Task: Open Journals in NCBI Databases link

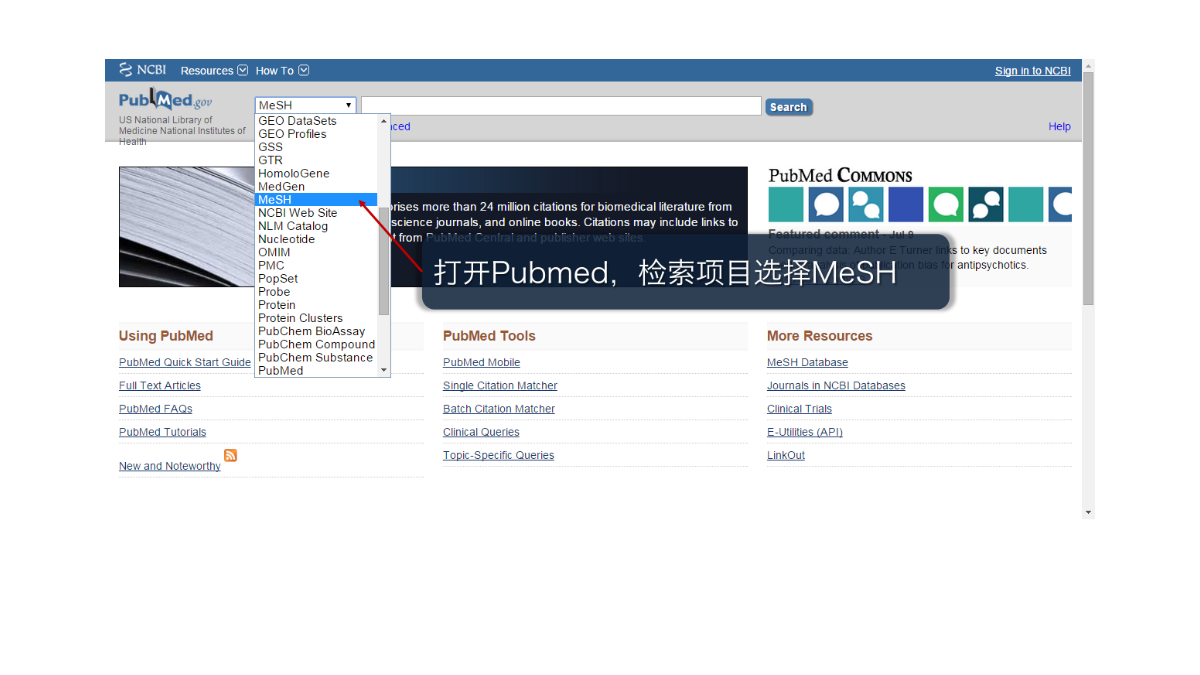Action: pos(836,386)
